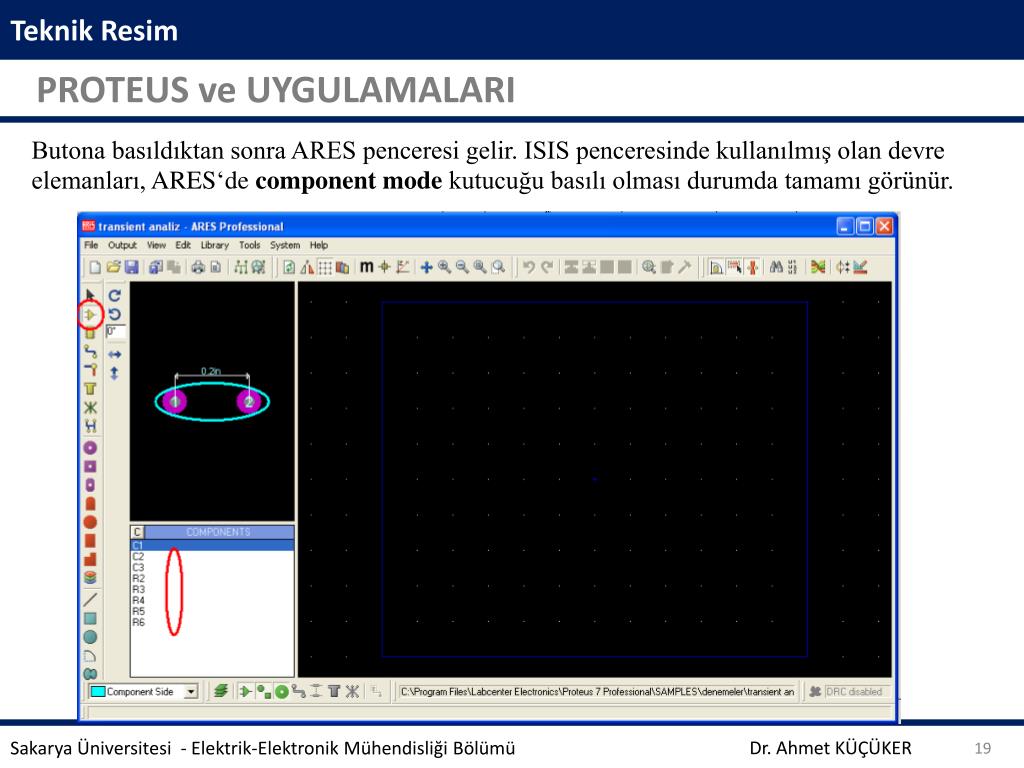The width and height of the screenshot is (1024, 768).
Task: Click the design rule manager icon
Action: (x=861, y=267)
